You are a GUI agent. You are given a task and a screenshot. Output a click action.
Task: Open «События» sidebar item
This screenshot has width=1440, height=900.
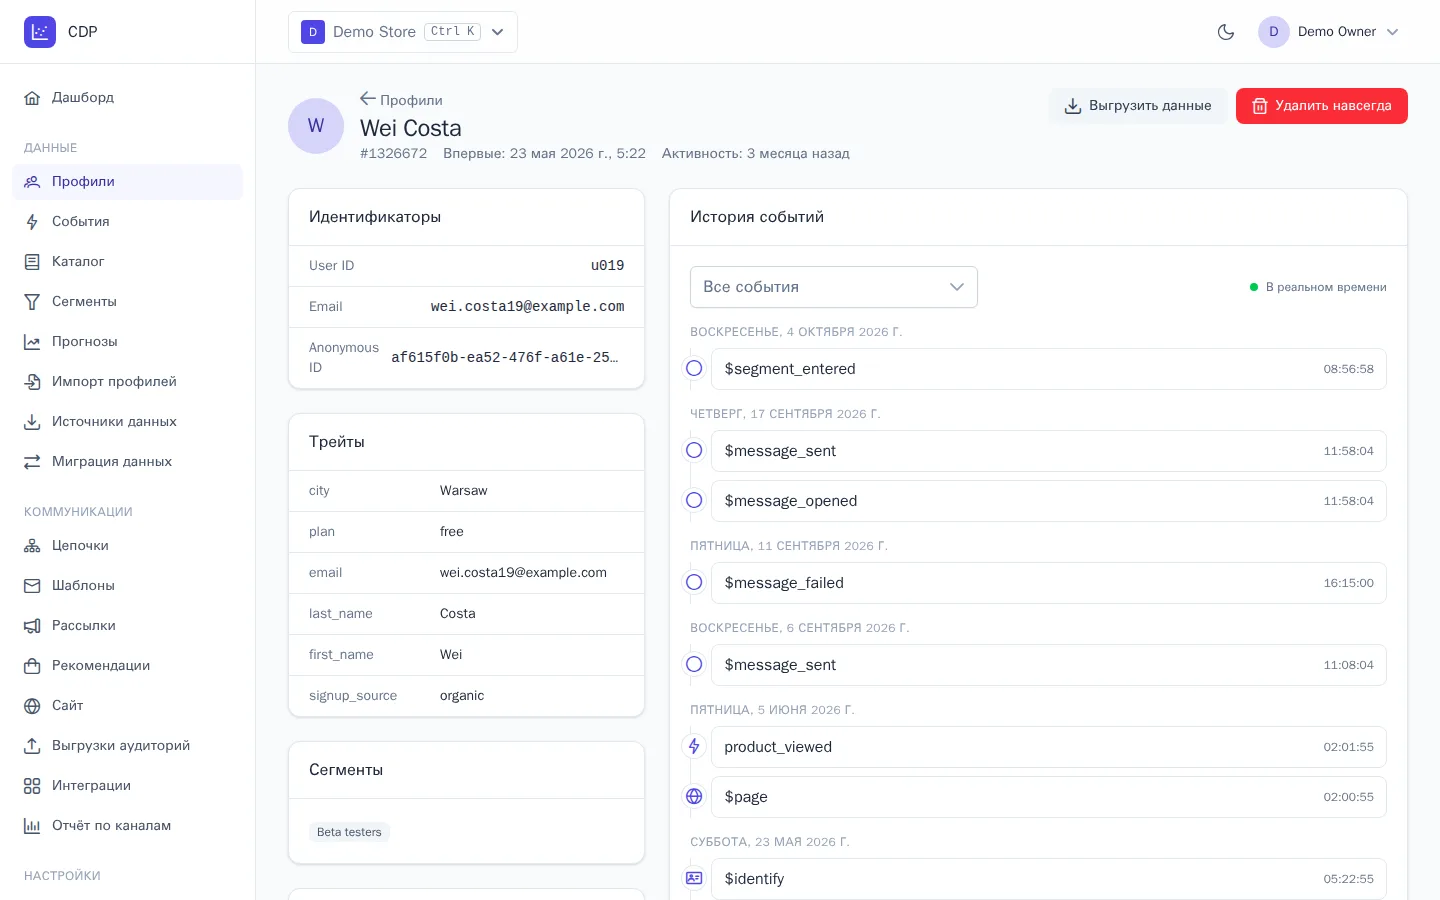[x=128, y=222]
